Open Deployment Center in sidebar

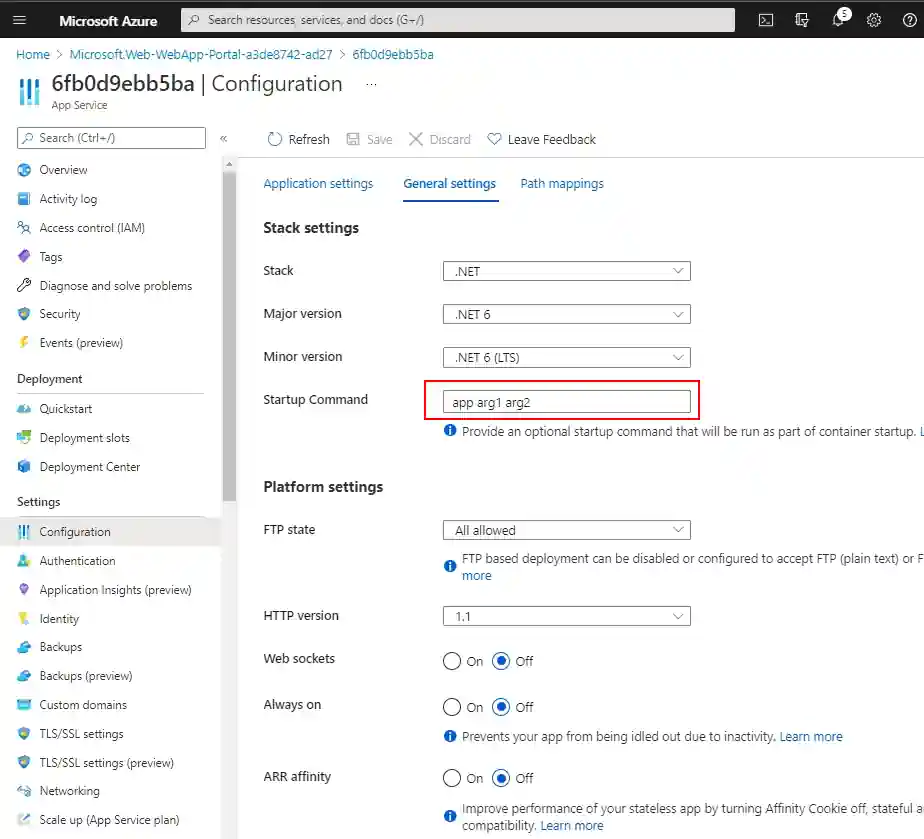89,467
